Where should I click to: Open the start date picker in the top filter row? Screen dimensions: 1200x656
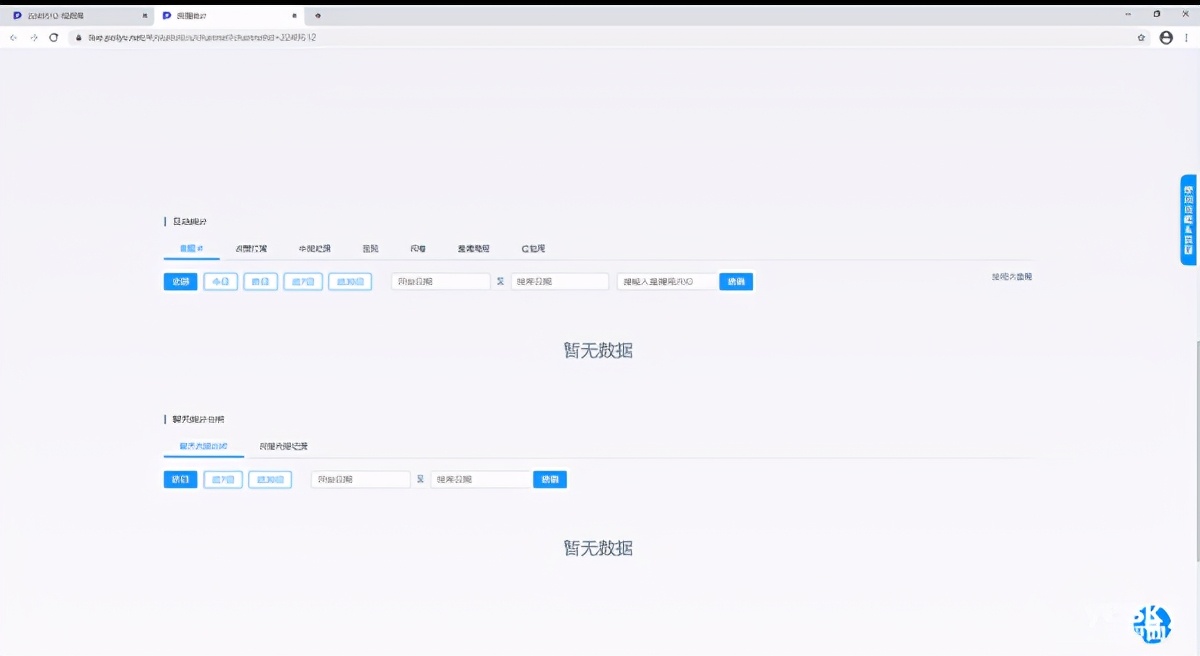click(440, 281)
